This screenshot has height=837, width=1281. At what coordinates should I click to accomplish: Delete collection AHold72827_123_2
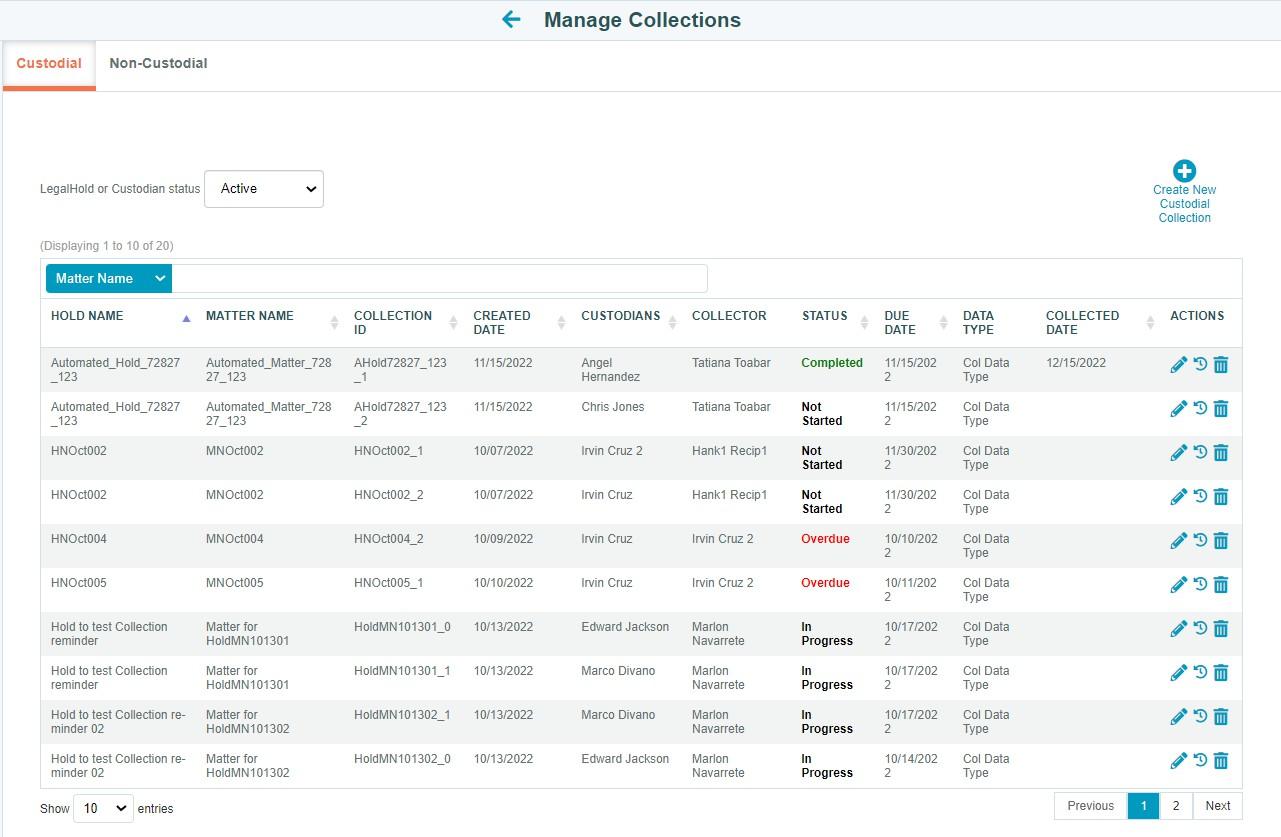[x=1221, y=409]
